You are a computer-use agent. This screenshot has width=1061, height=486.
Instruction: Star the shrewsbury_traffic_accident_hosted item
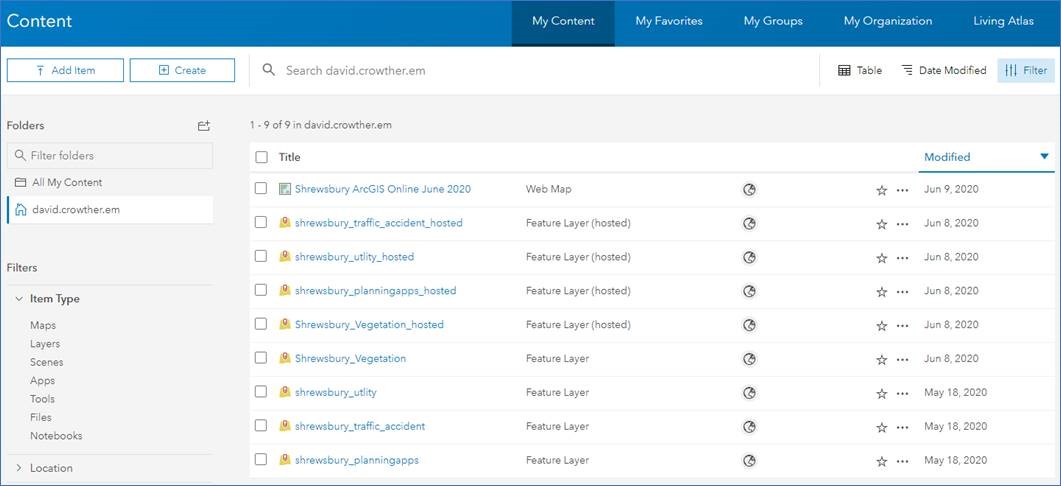(x=881, y=224)
